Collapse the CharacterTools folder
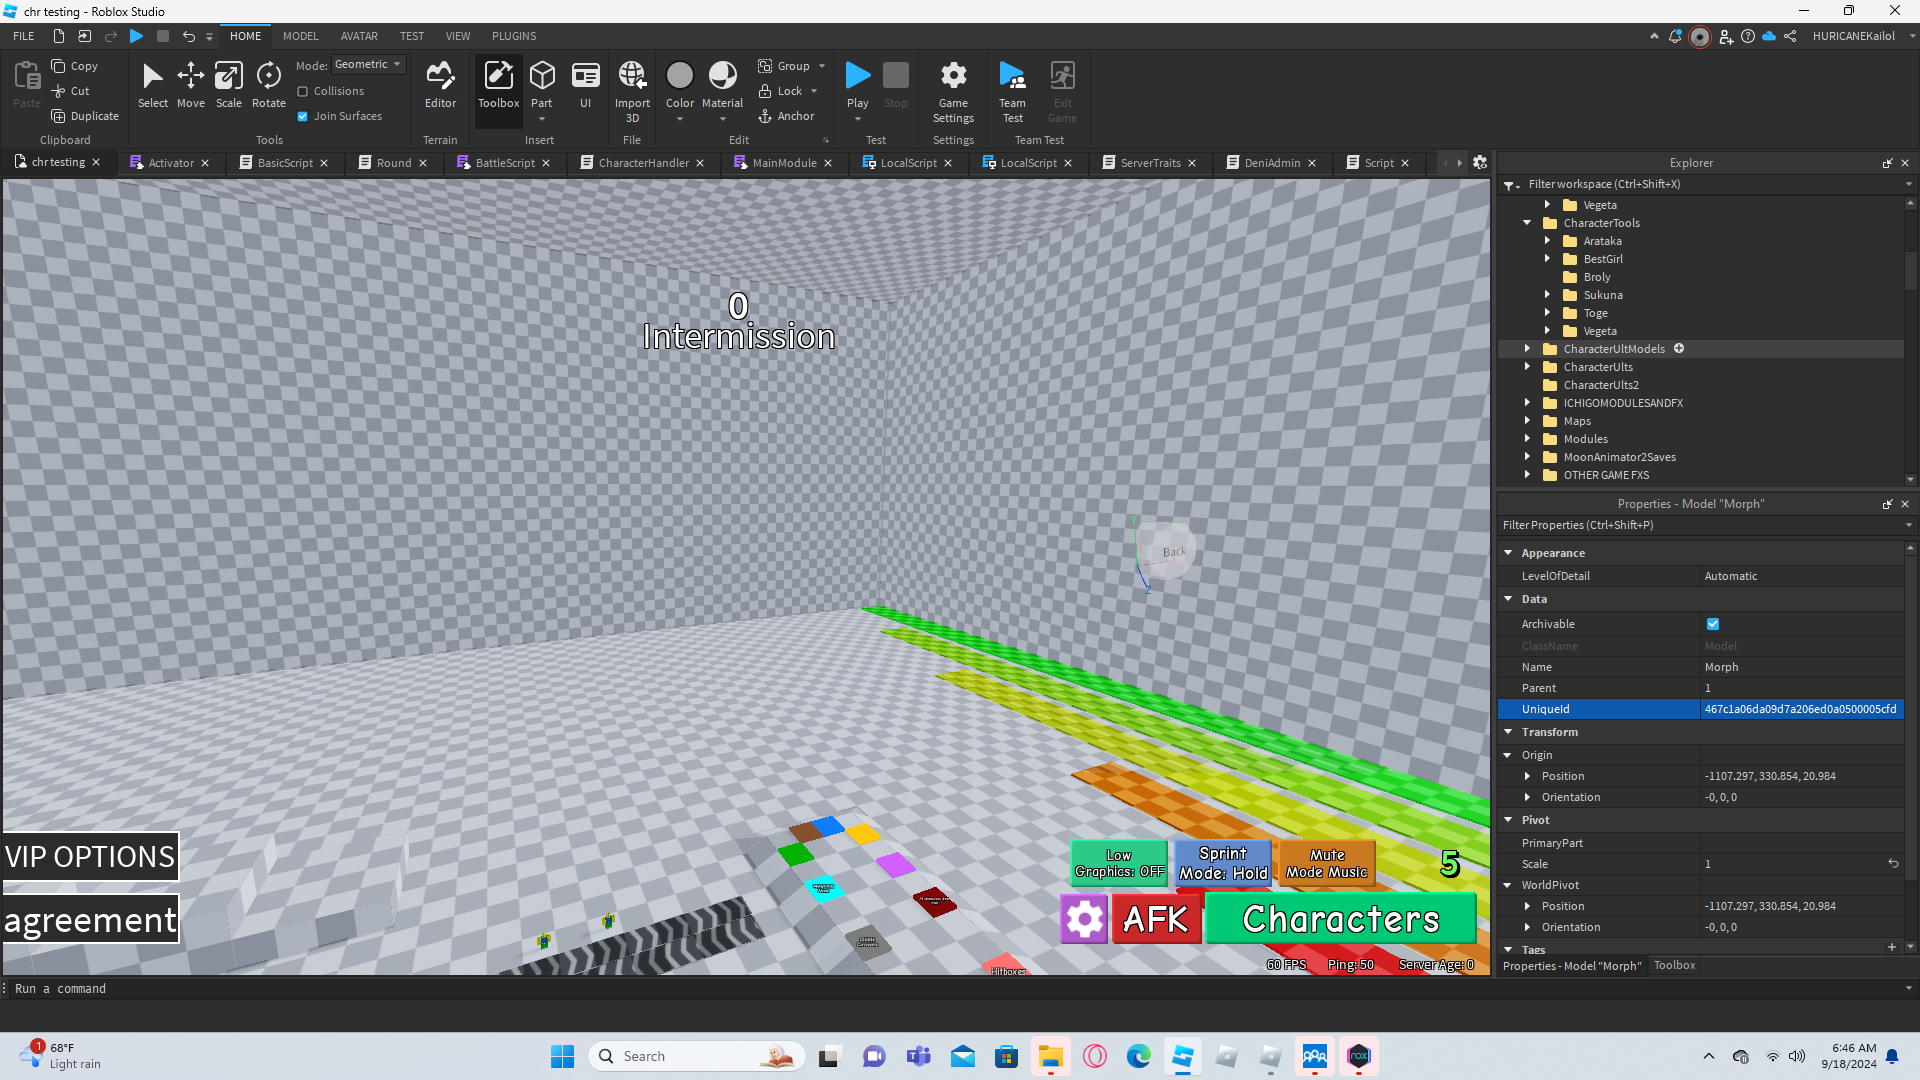 pos(1527,223)
